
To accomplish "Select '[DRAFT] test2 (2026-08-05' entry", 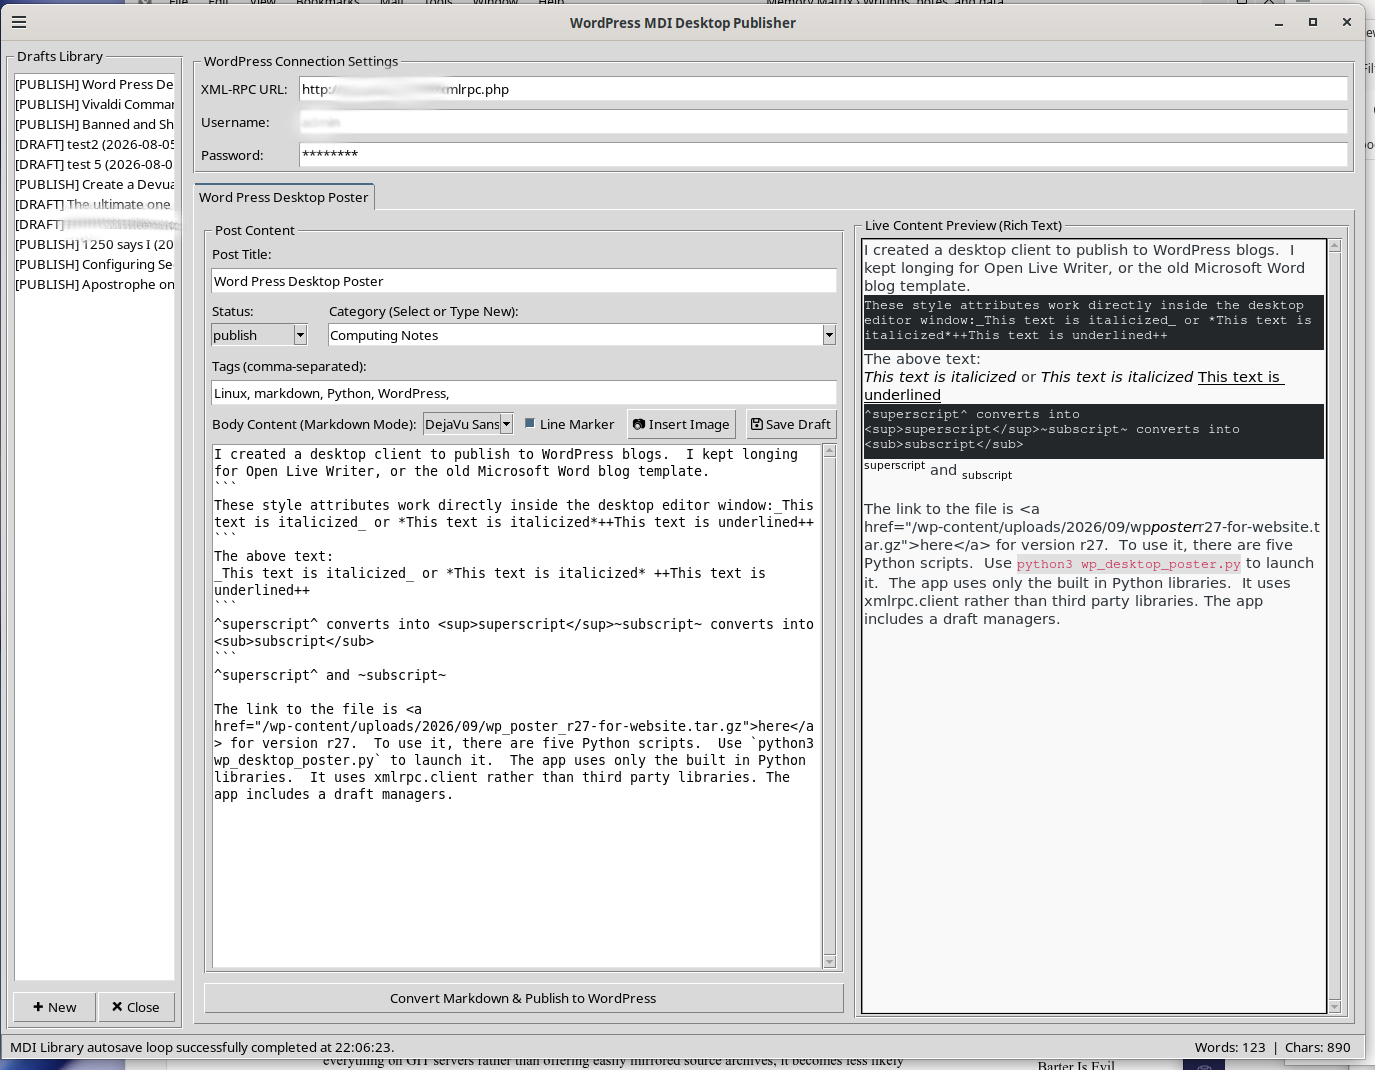I will tap(94, 144).
